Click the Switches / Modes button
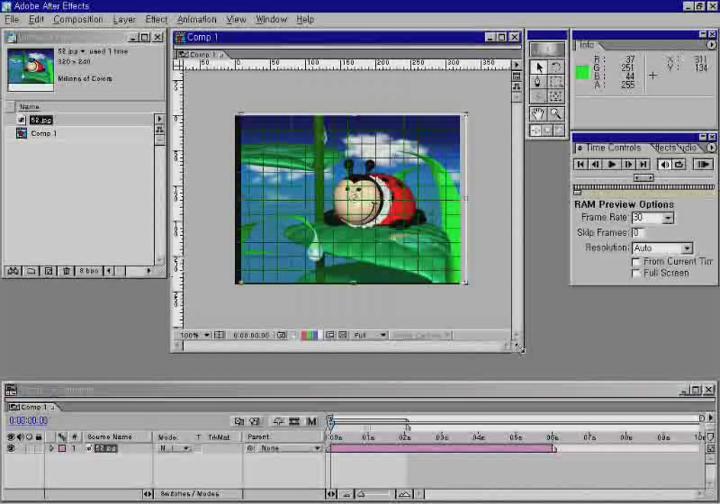The image size is (720, 504). tap(189, 494)
